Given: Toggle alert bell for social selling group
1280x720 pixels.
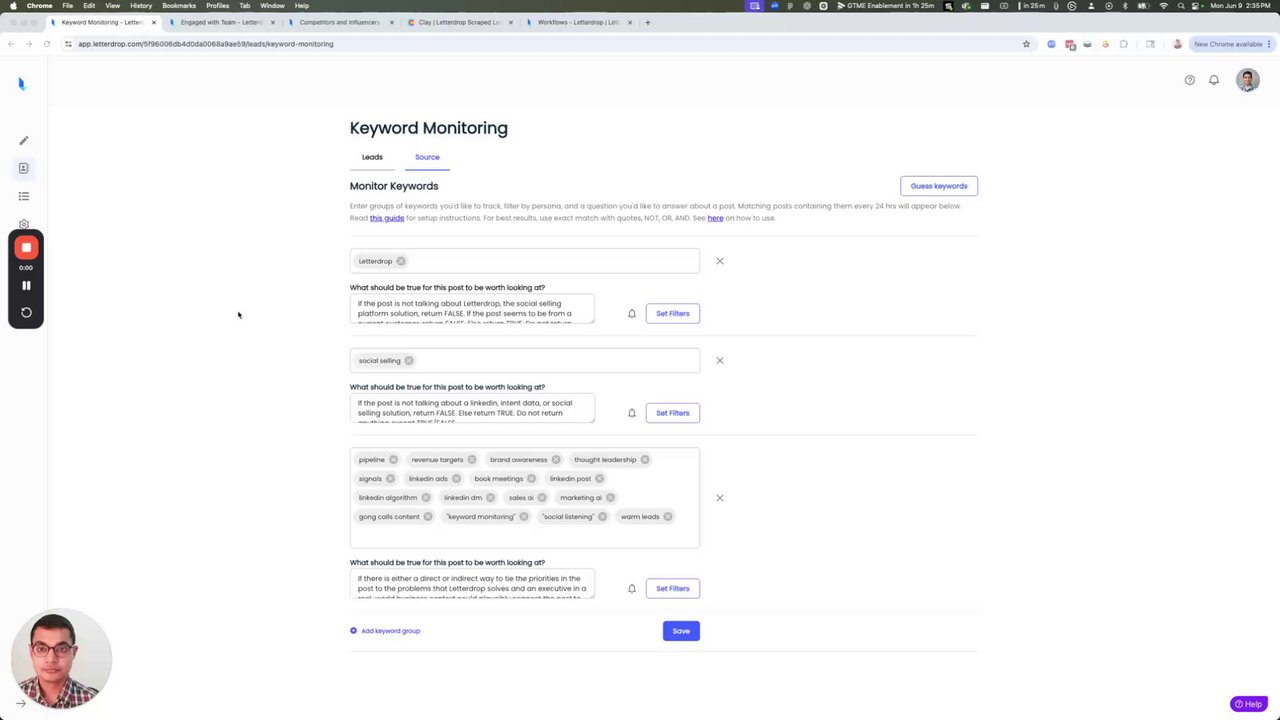Looking at the screenshot, I should click(x=632, y=413).
